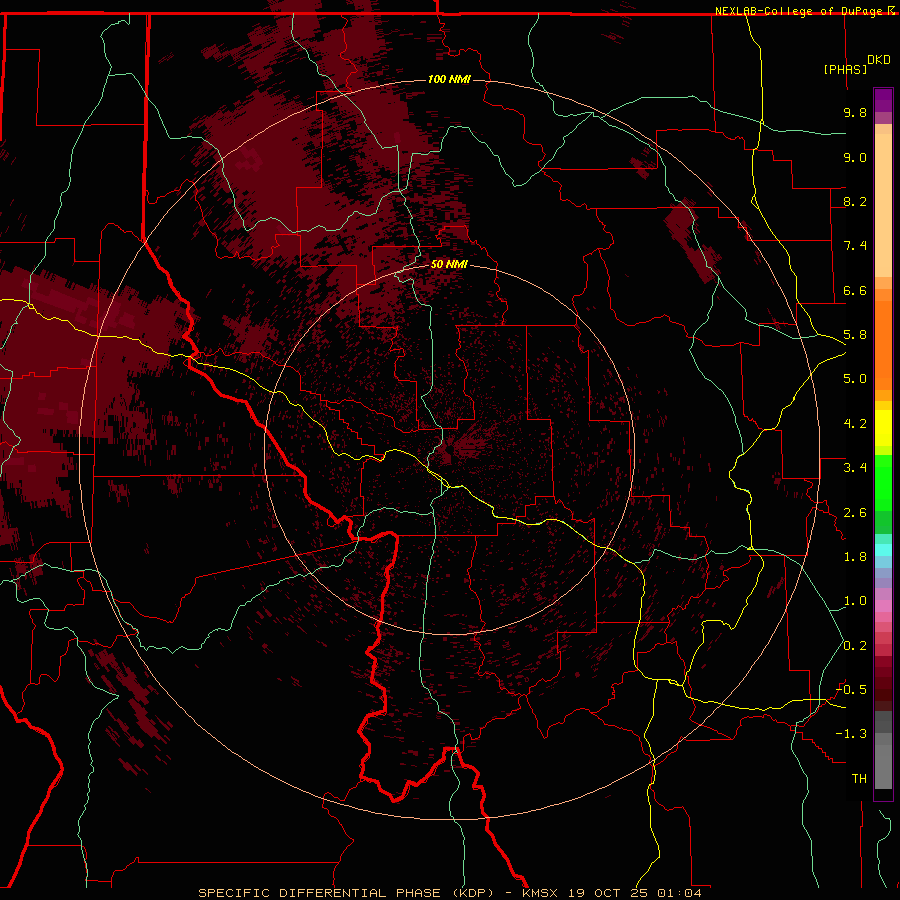Click the 5.8 value on color scale
900x900 pixels.
pos(855,335)
